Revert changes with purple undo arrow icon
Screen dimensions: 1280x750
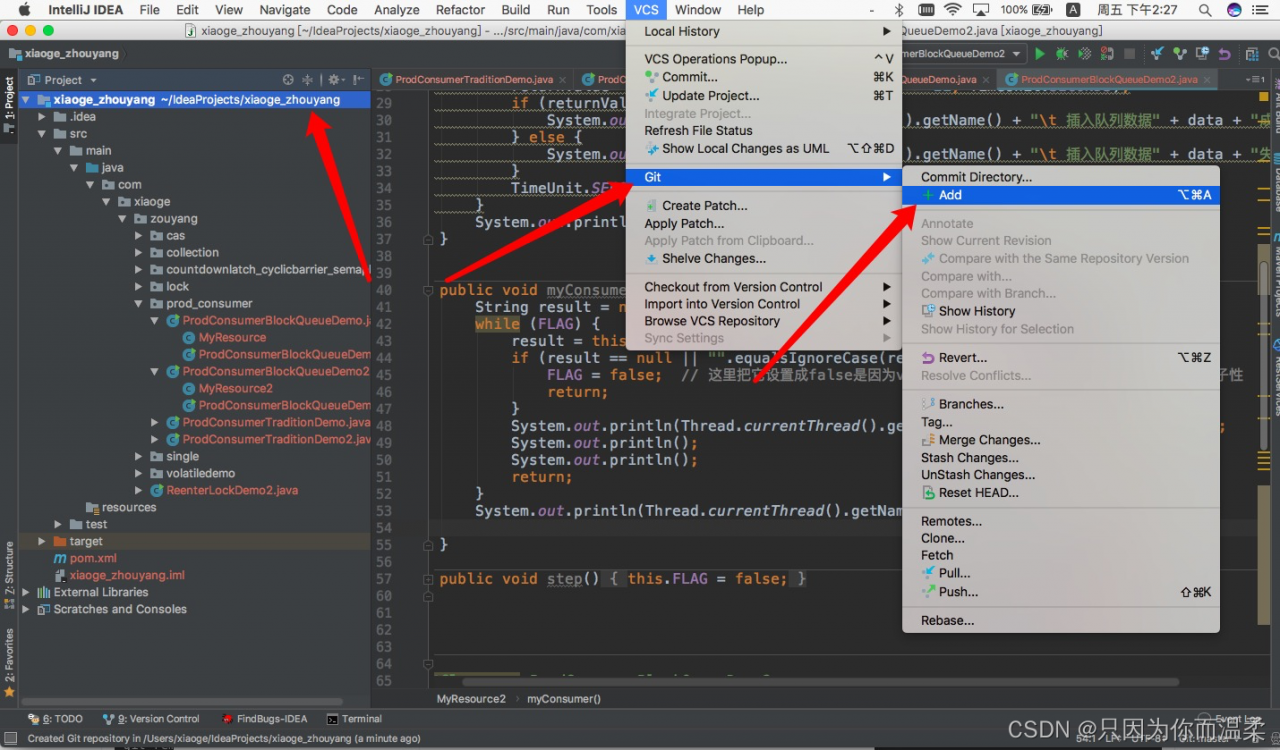click(1225, 54)
